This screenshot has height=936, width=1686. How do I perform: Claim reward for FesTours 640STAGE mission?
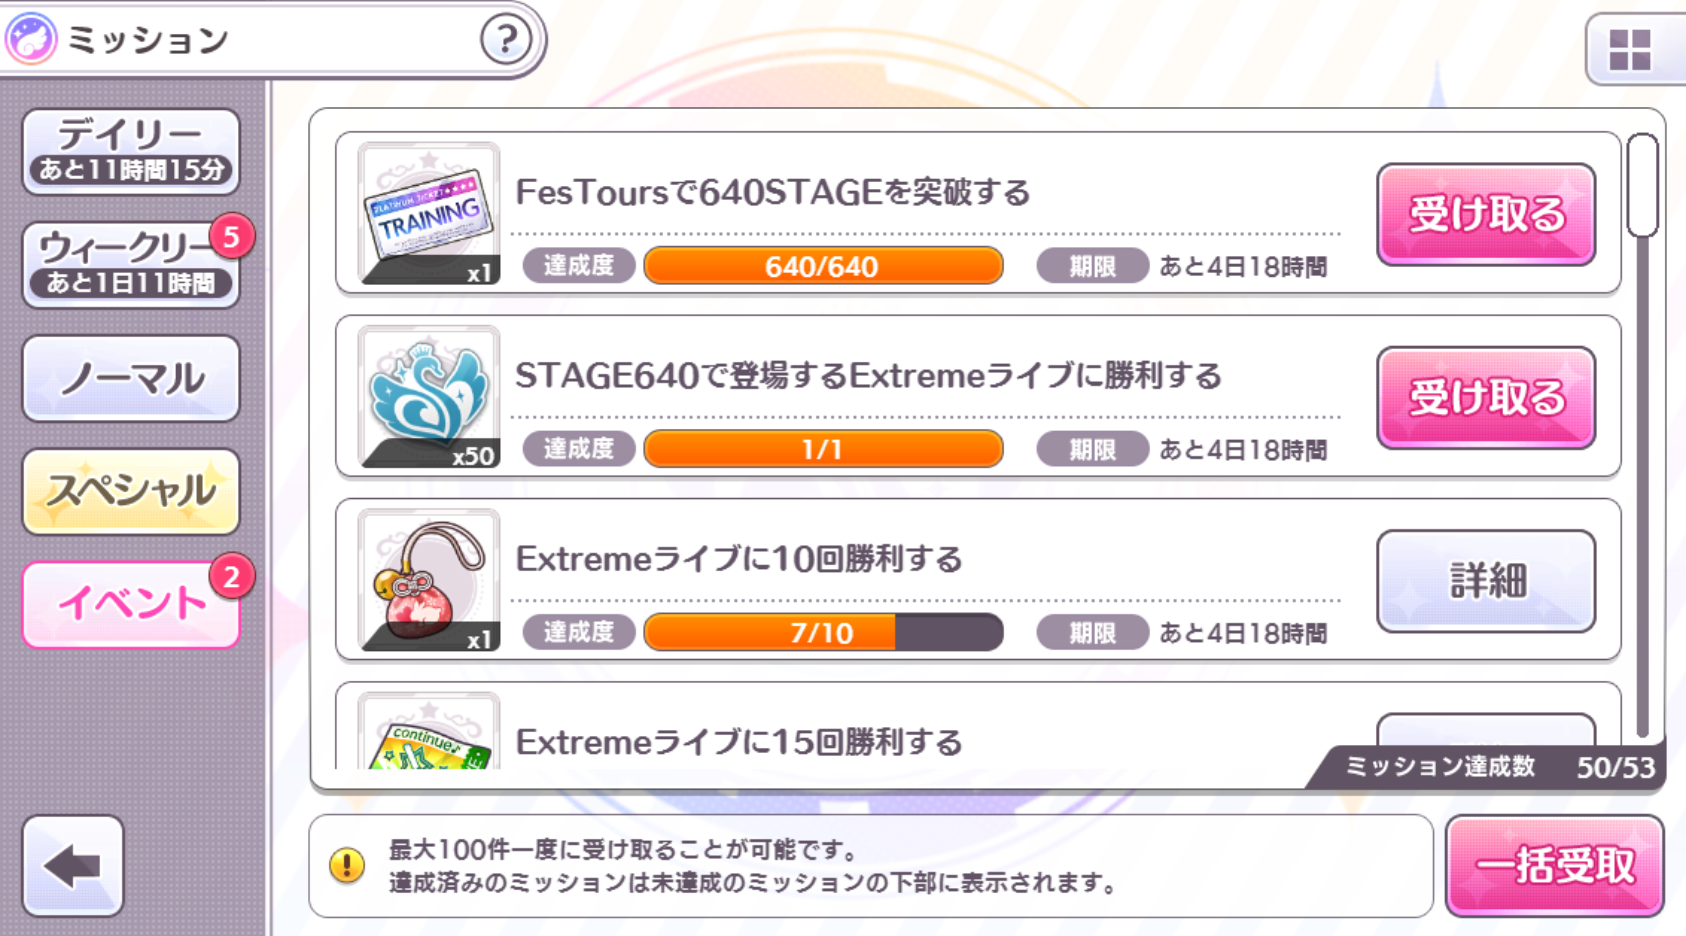point(1485,214)
